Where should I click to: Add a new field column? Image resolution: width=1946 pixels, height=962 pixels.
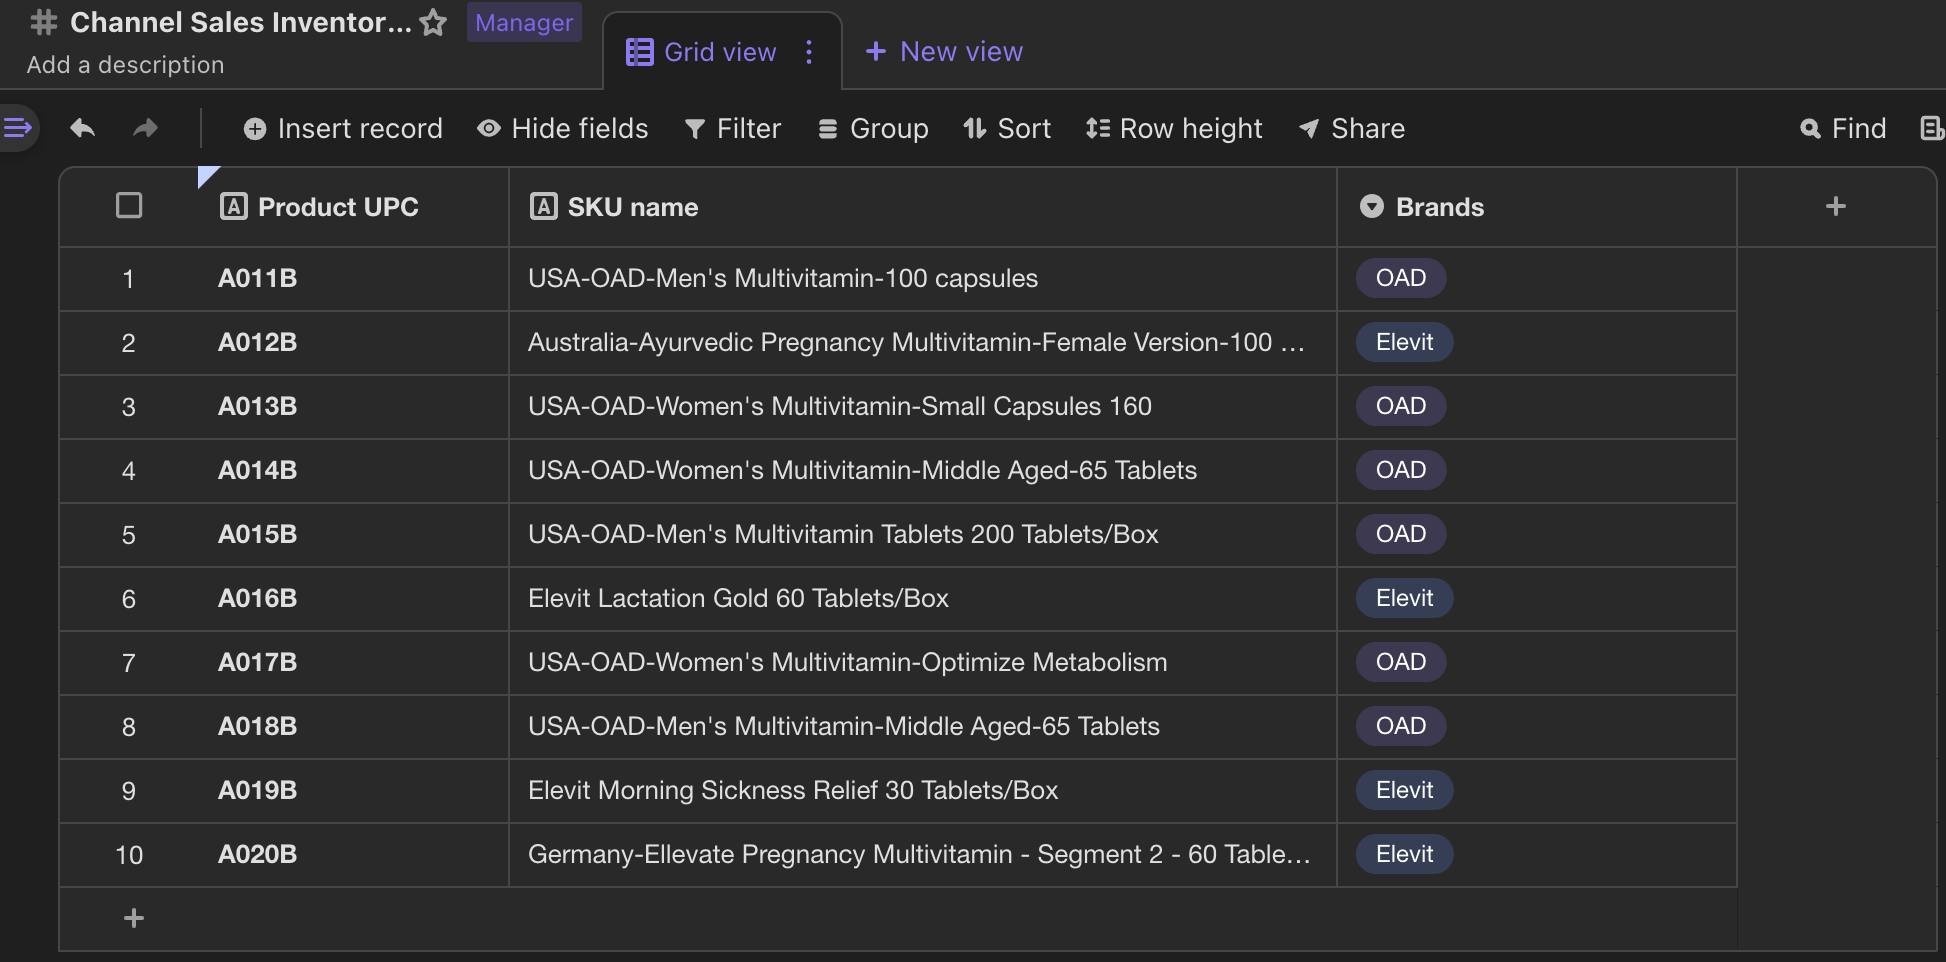[1836, 206]
